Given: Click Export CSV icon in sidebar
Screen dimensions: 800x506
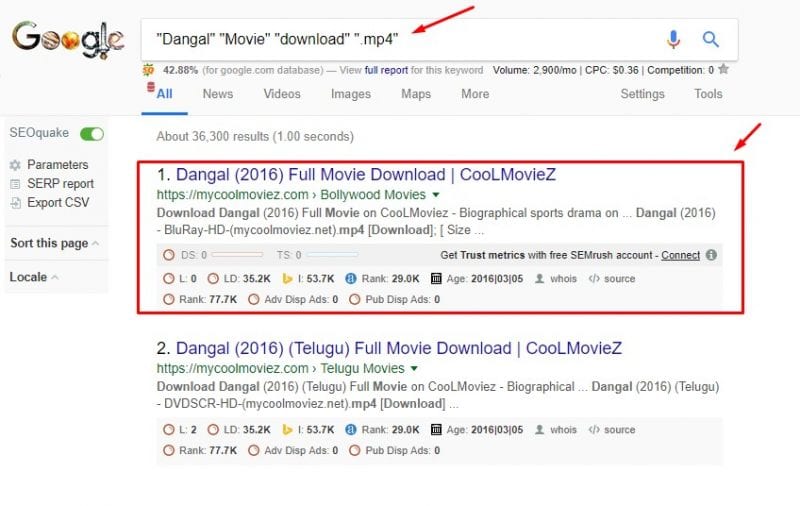Looking at the screenshot, I should pyautogui.click(x=15, y=203).
